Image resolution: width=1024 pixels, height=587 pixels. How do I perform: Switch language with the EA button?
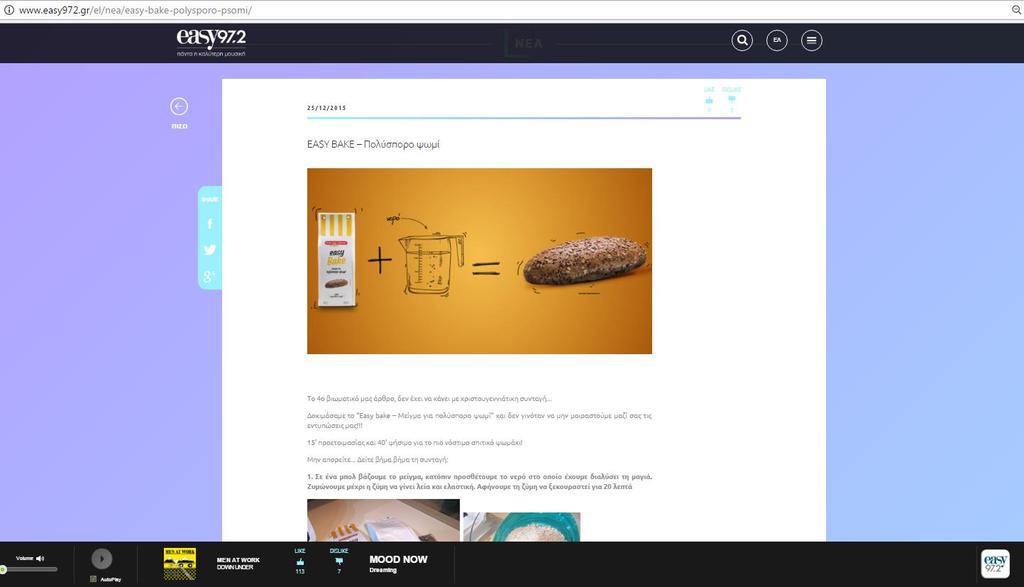click(776, 40)
